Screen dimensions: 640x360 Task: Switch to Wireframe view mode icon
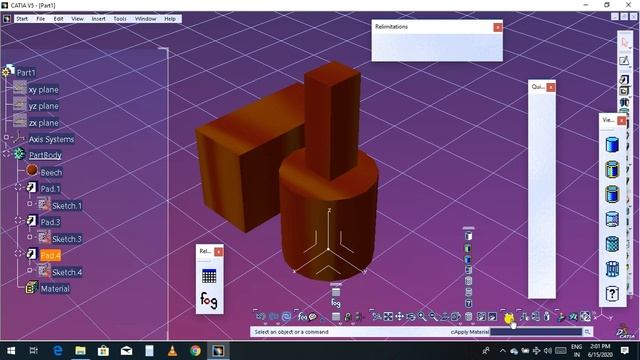(x=612, y=269)
